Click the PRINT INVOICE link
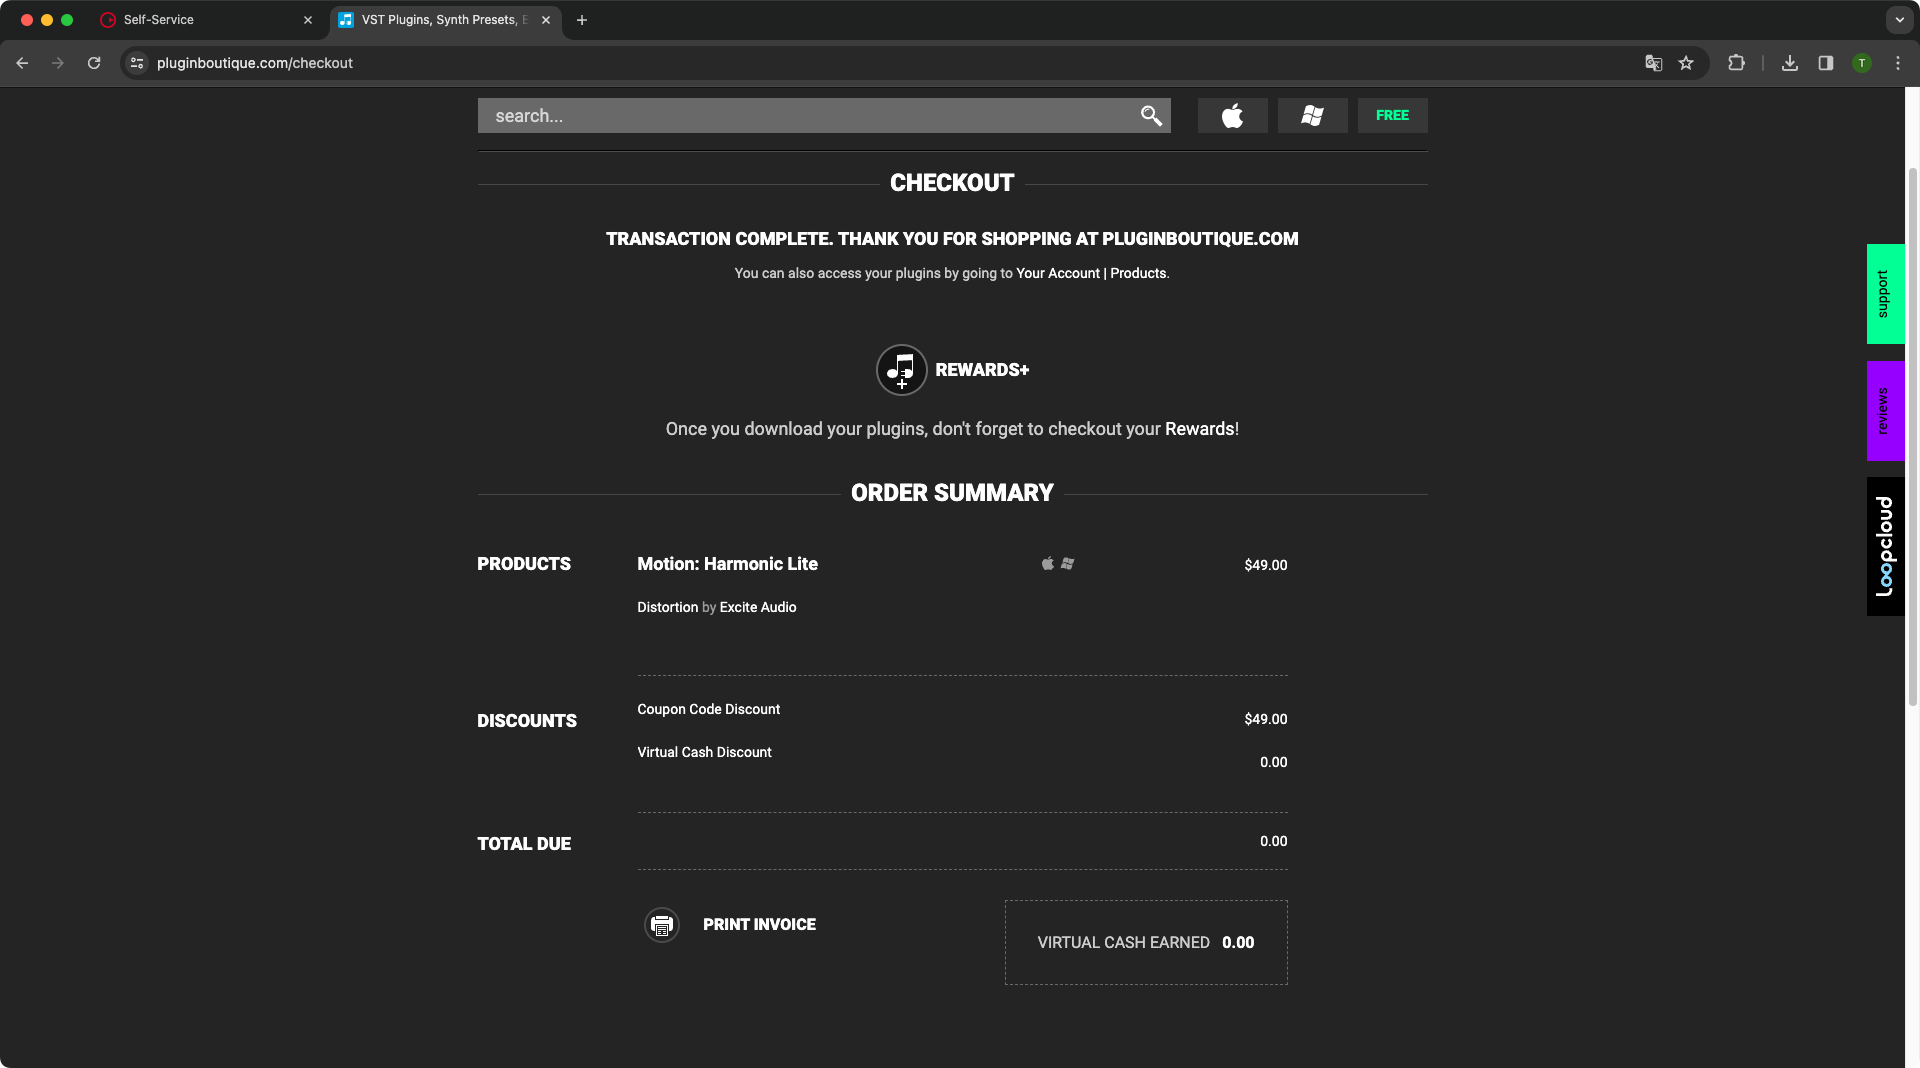 (759, 925)
